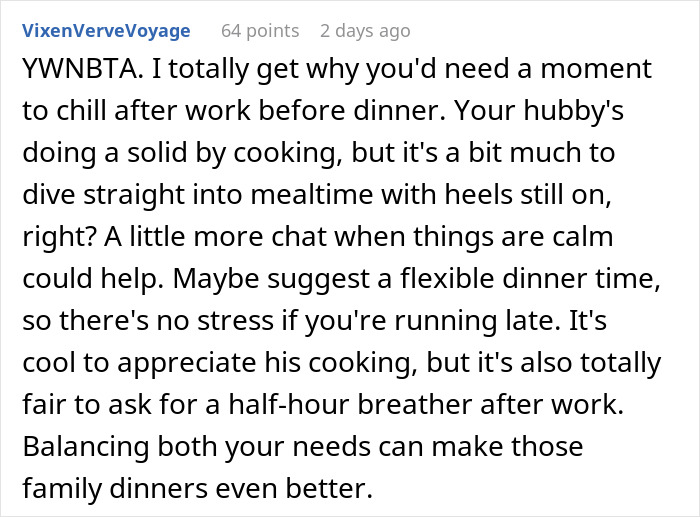
Task: Open VixenVerveVoyage's user profile
Action: coord(106,31)
